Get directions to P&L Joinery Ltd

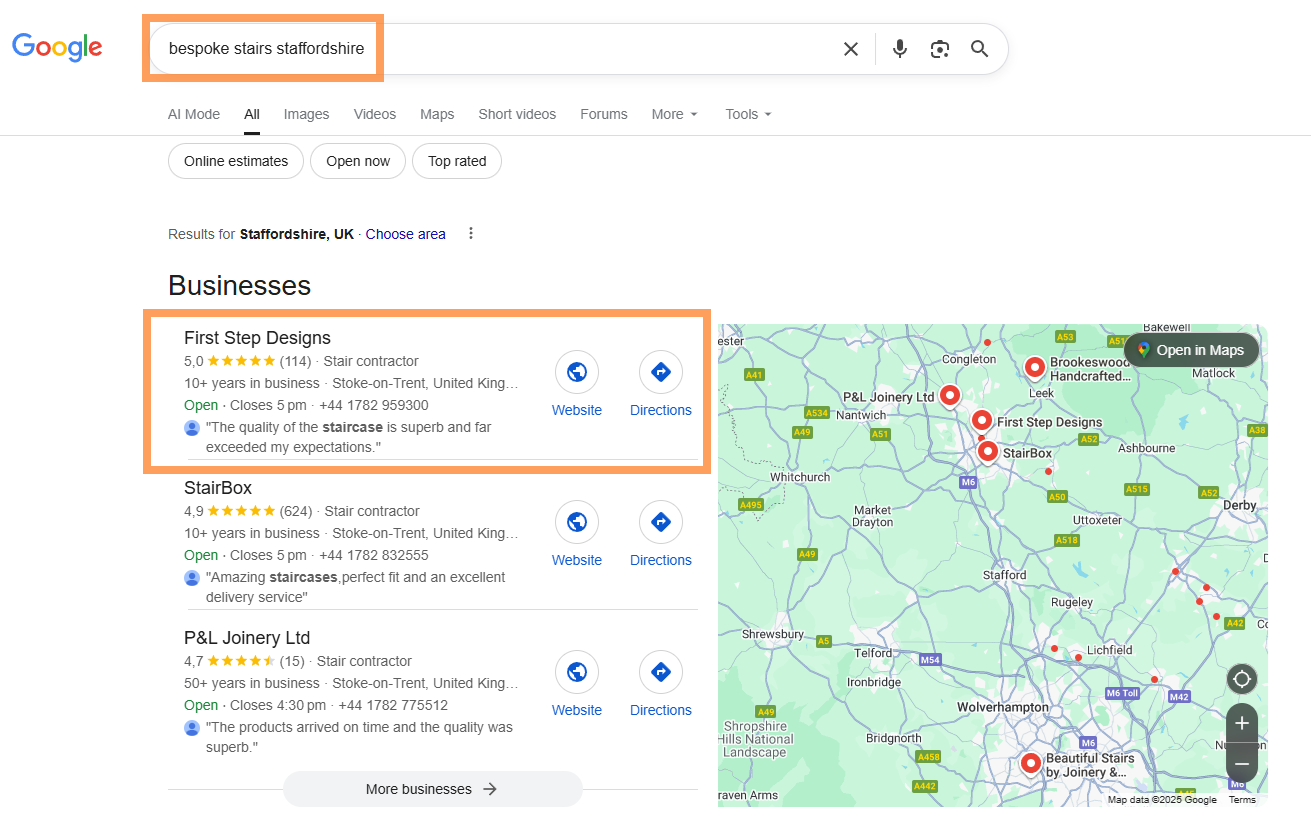(x=660, y=673)
